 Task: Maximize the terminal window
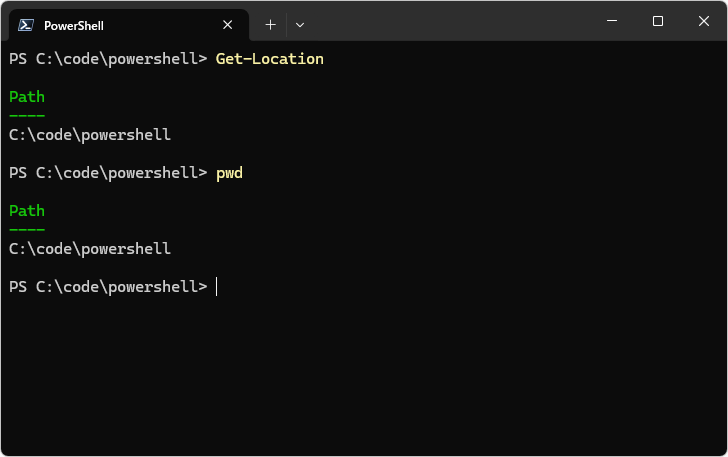(658, 21)
